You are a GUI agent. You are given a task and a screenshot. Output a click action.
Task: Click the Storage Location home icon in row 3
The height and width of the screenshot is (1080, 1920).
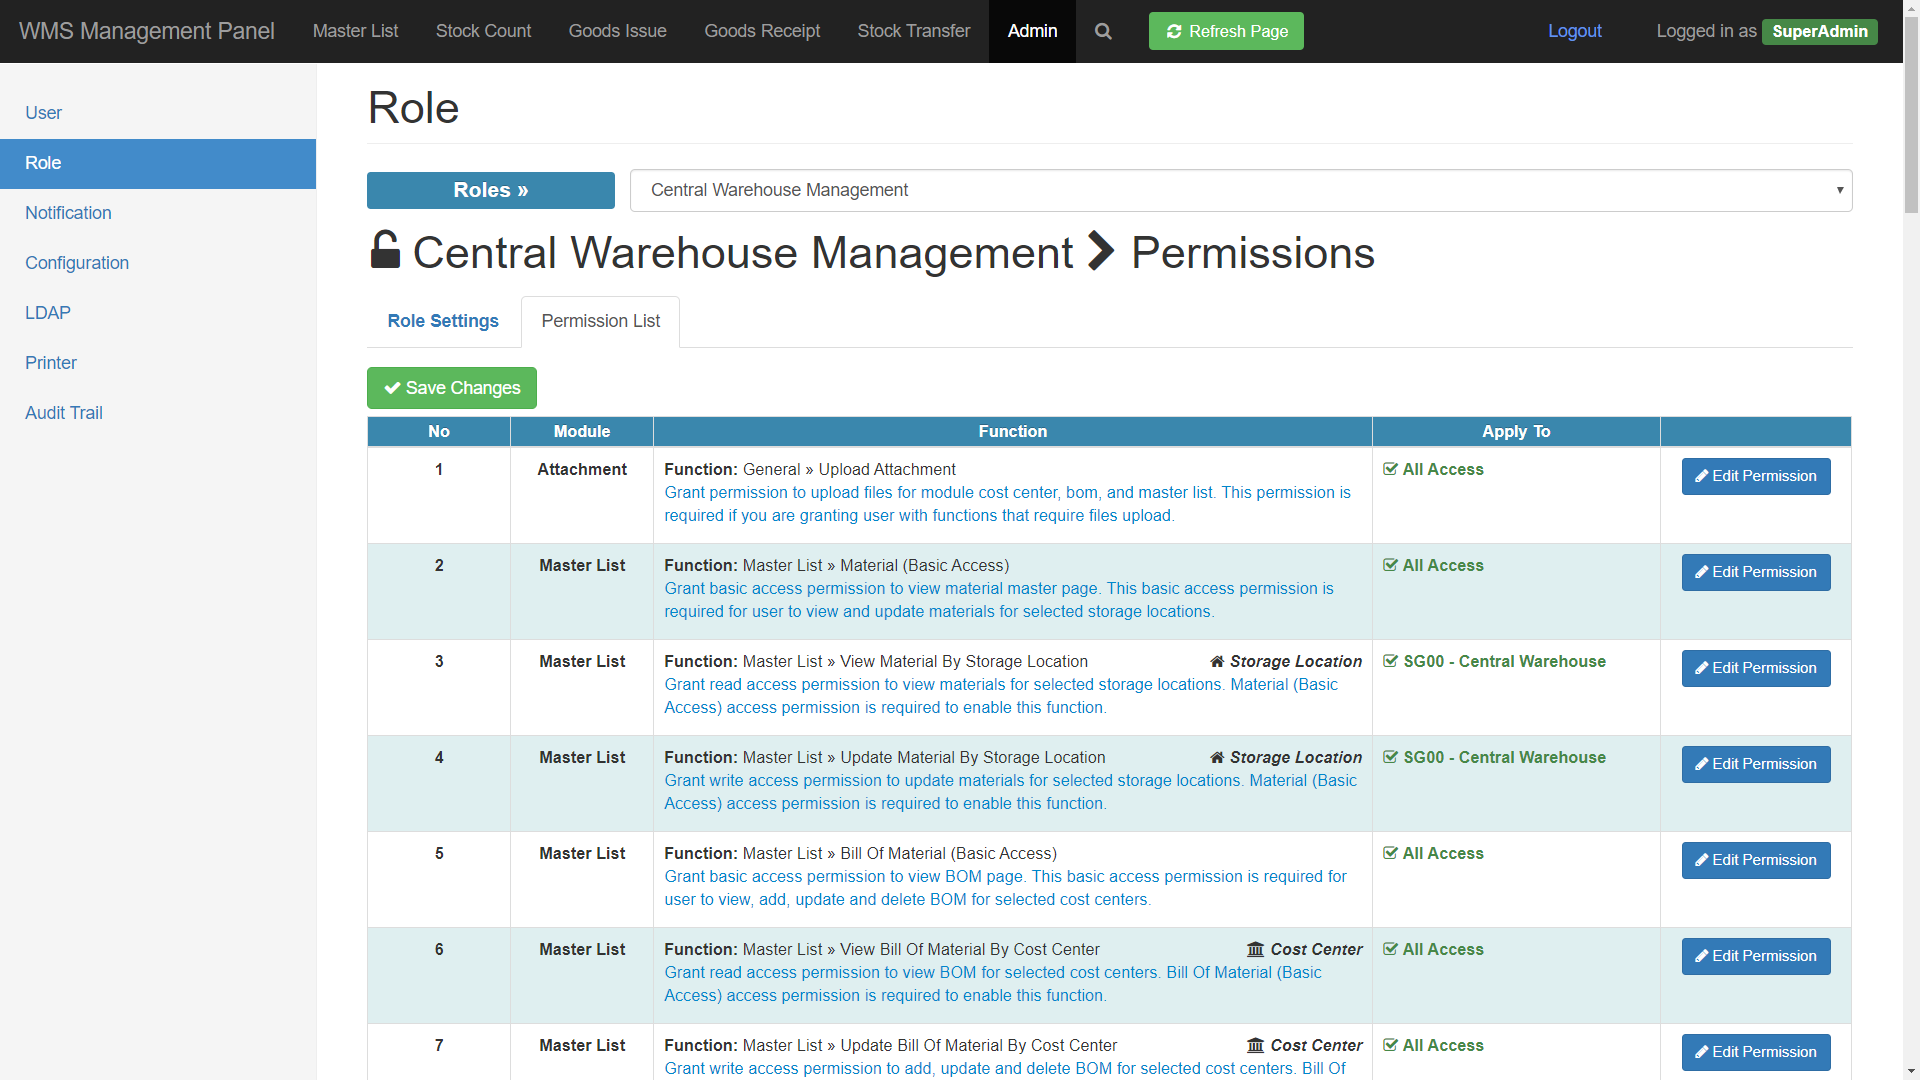[x=1217, y=662]
